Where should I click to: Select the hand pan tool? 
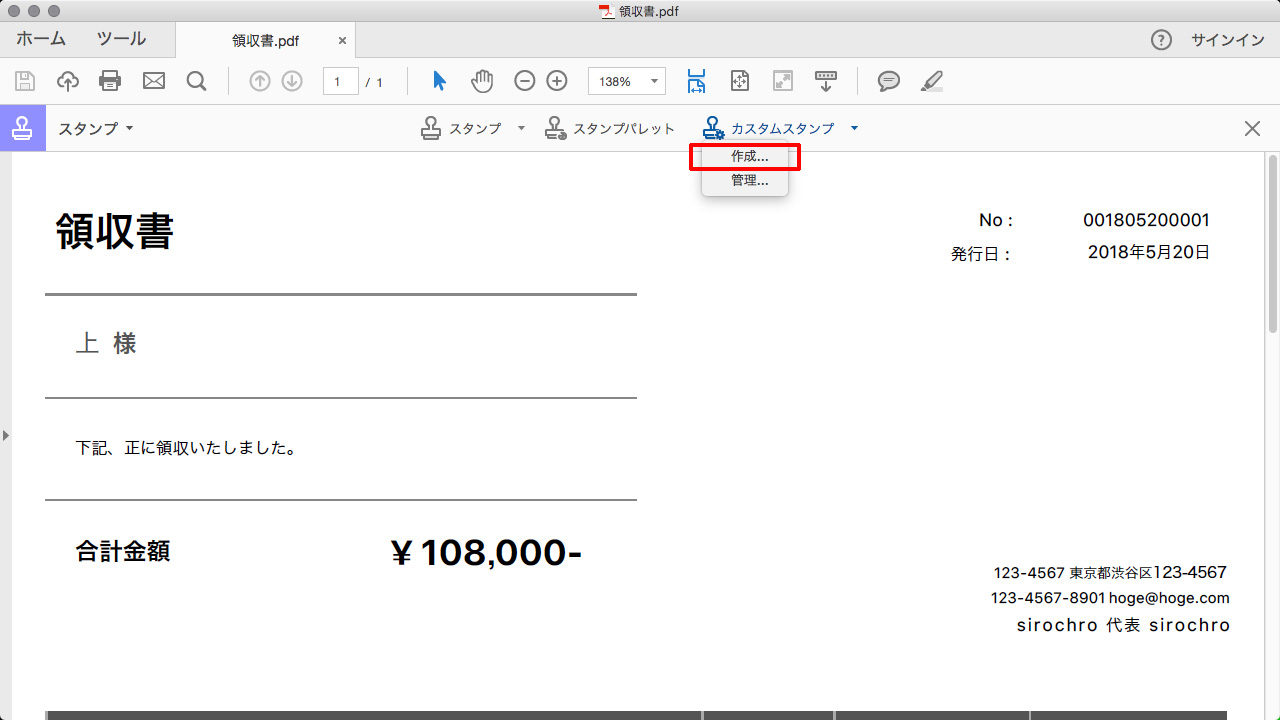point(482,81)
